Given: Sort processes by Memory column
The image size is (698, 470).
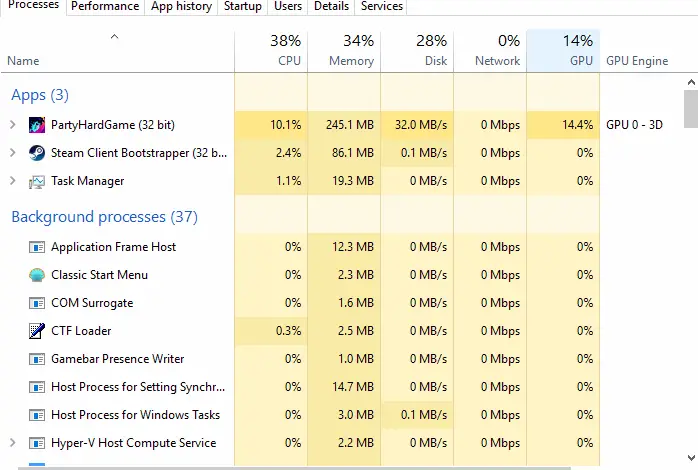Looking at the screenshot, I should 344,51.
